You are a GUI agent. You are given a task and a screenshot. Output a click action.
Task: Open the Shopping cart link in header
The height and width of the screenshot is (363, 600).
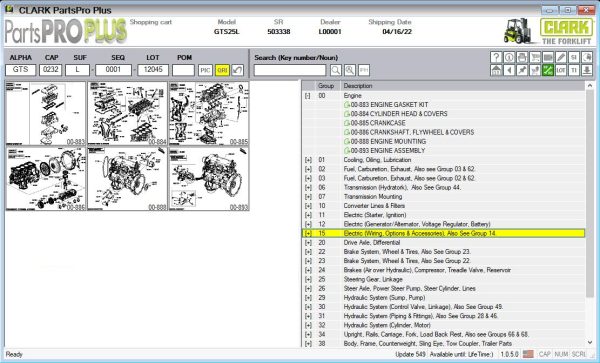click(151, 22)
